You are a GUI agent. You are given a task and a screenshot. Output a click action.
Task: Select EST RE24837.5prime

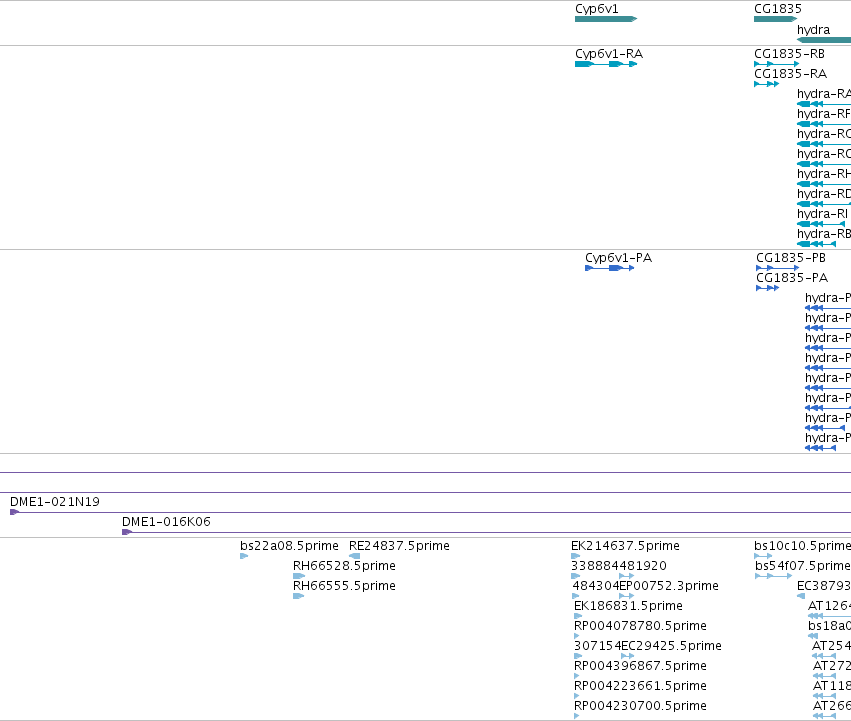[x=354, y=556]
